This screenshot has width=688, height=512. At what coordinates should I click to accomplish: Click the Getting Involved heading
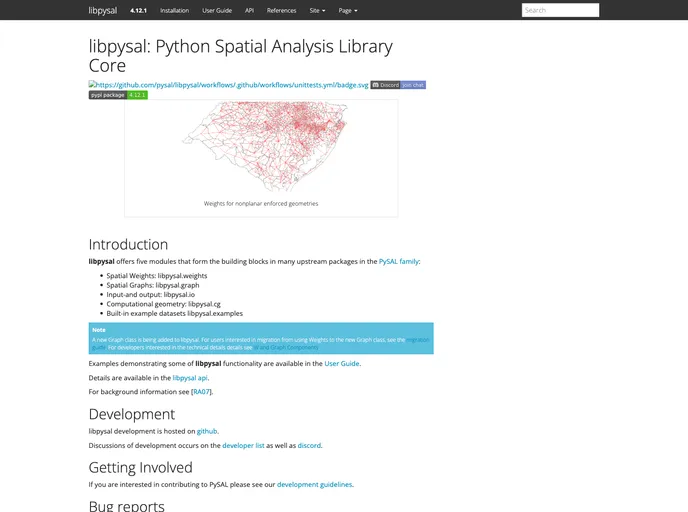click(140, 468)
